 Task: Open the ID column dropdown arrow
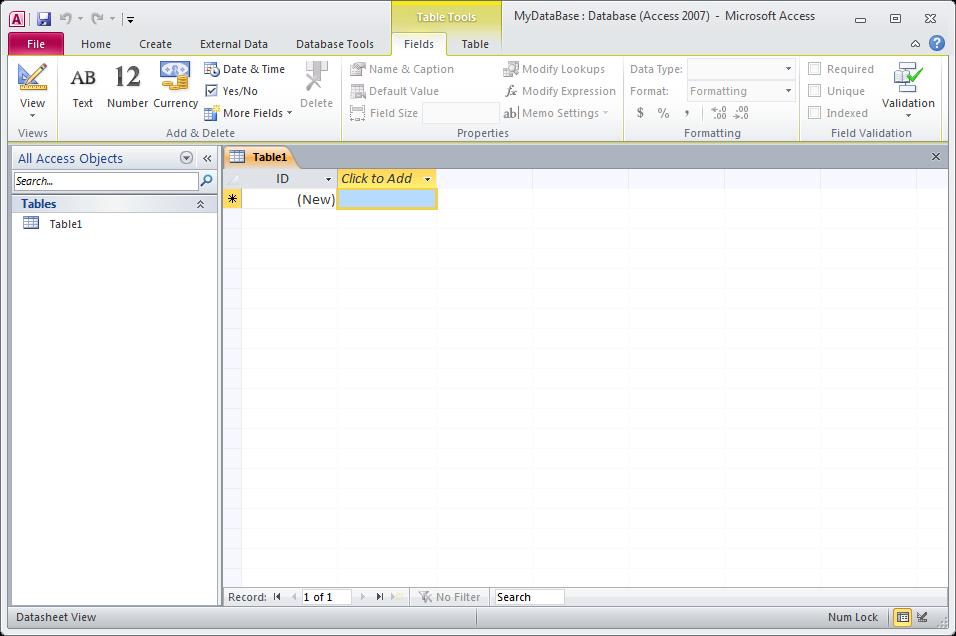(x=328, y=179)
